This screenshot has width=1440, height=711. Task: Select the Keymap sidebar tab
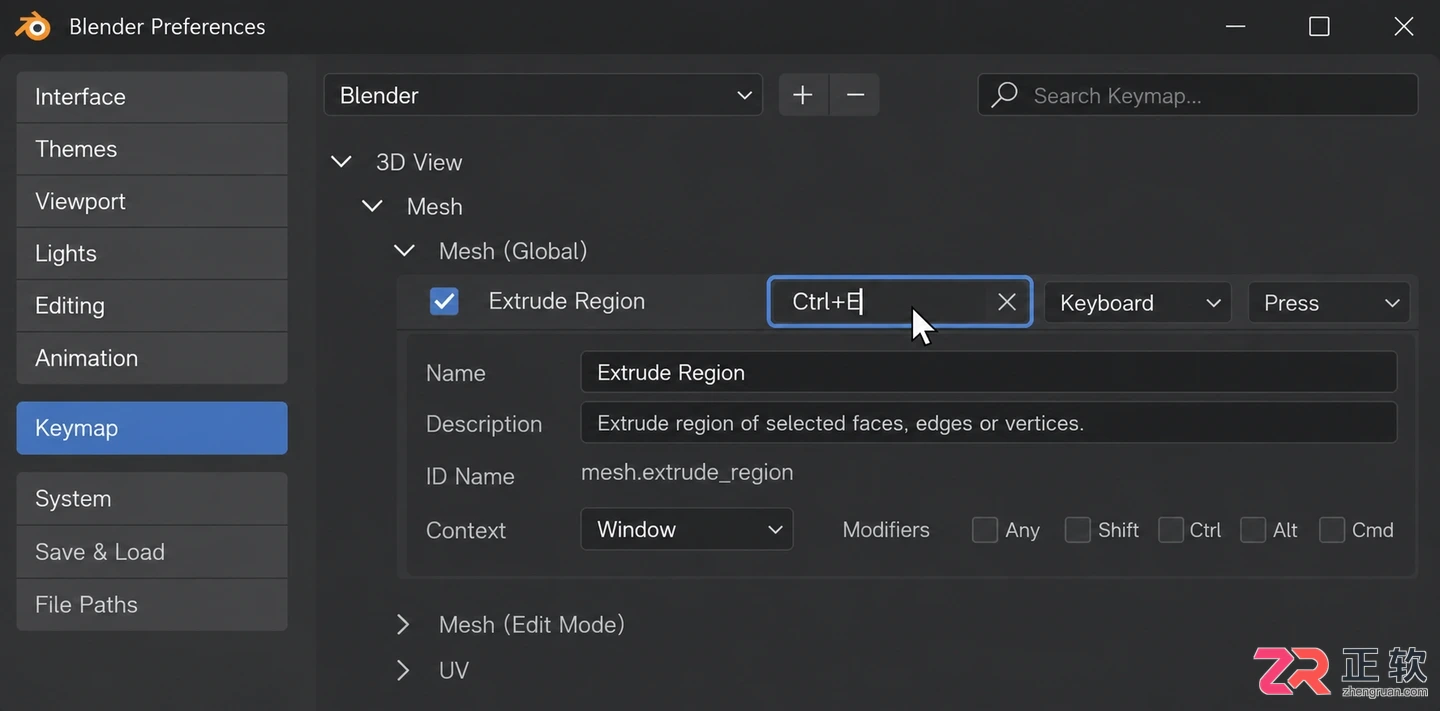pos(152,428)
